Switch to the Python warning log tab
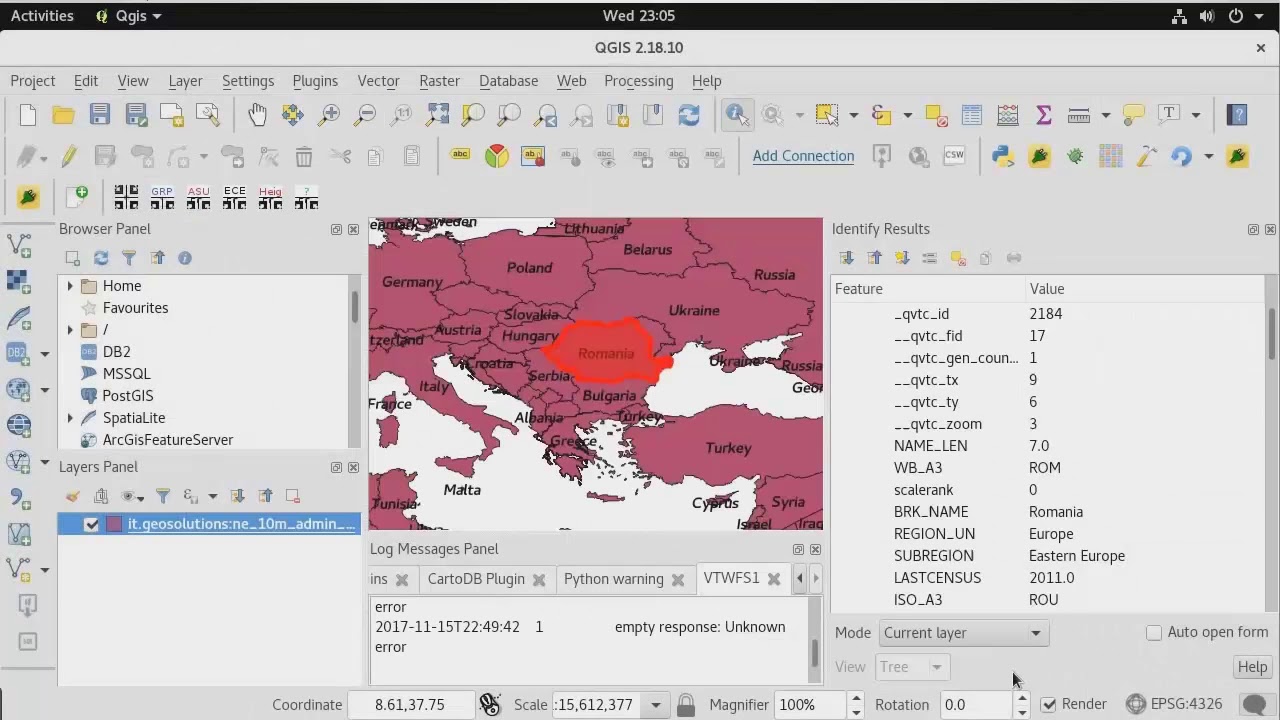The width and height of the screenshot is (1280, 720). click(x=613, y=579)
